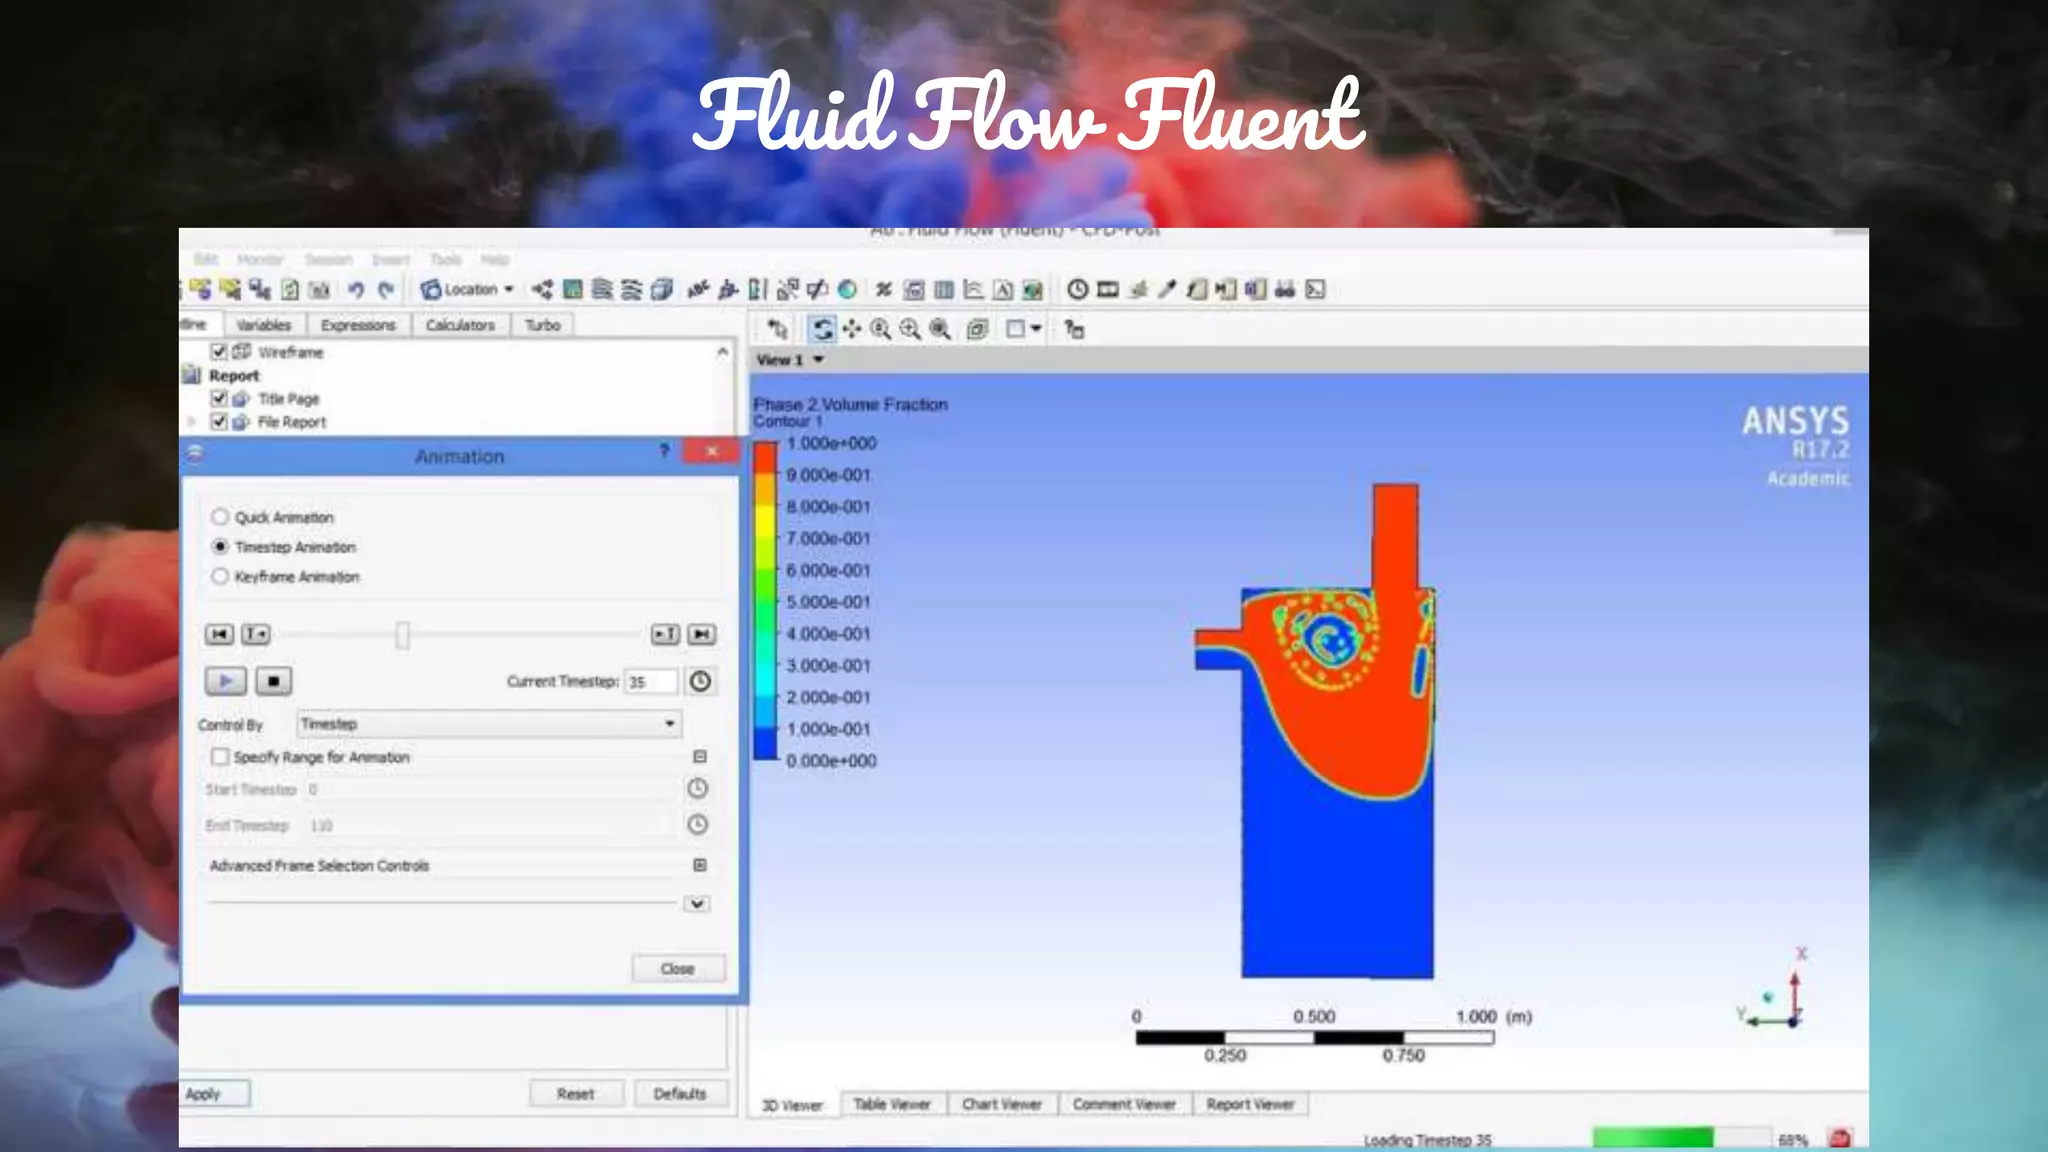Image resolution: width=2048 pixels, height=1152 pixels.
Task: Switch to the 3D Viewer tab
Action: coord(793,1105)
